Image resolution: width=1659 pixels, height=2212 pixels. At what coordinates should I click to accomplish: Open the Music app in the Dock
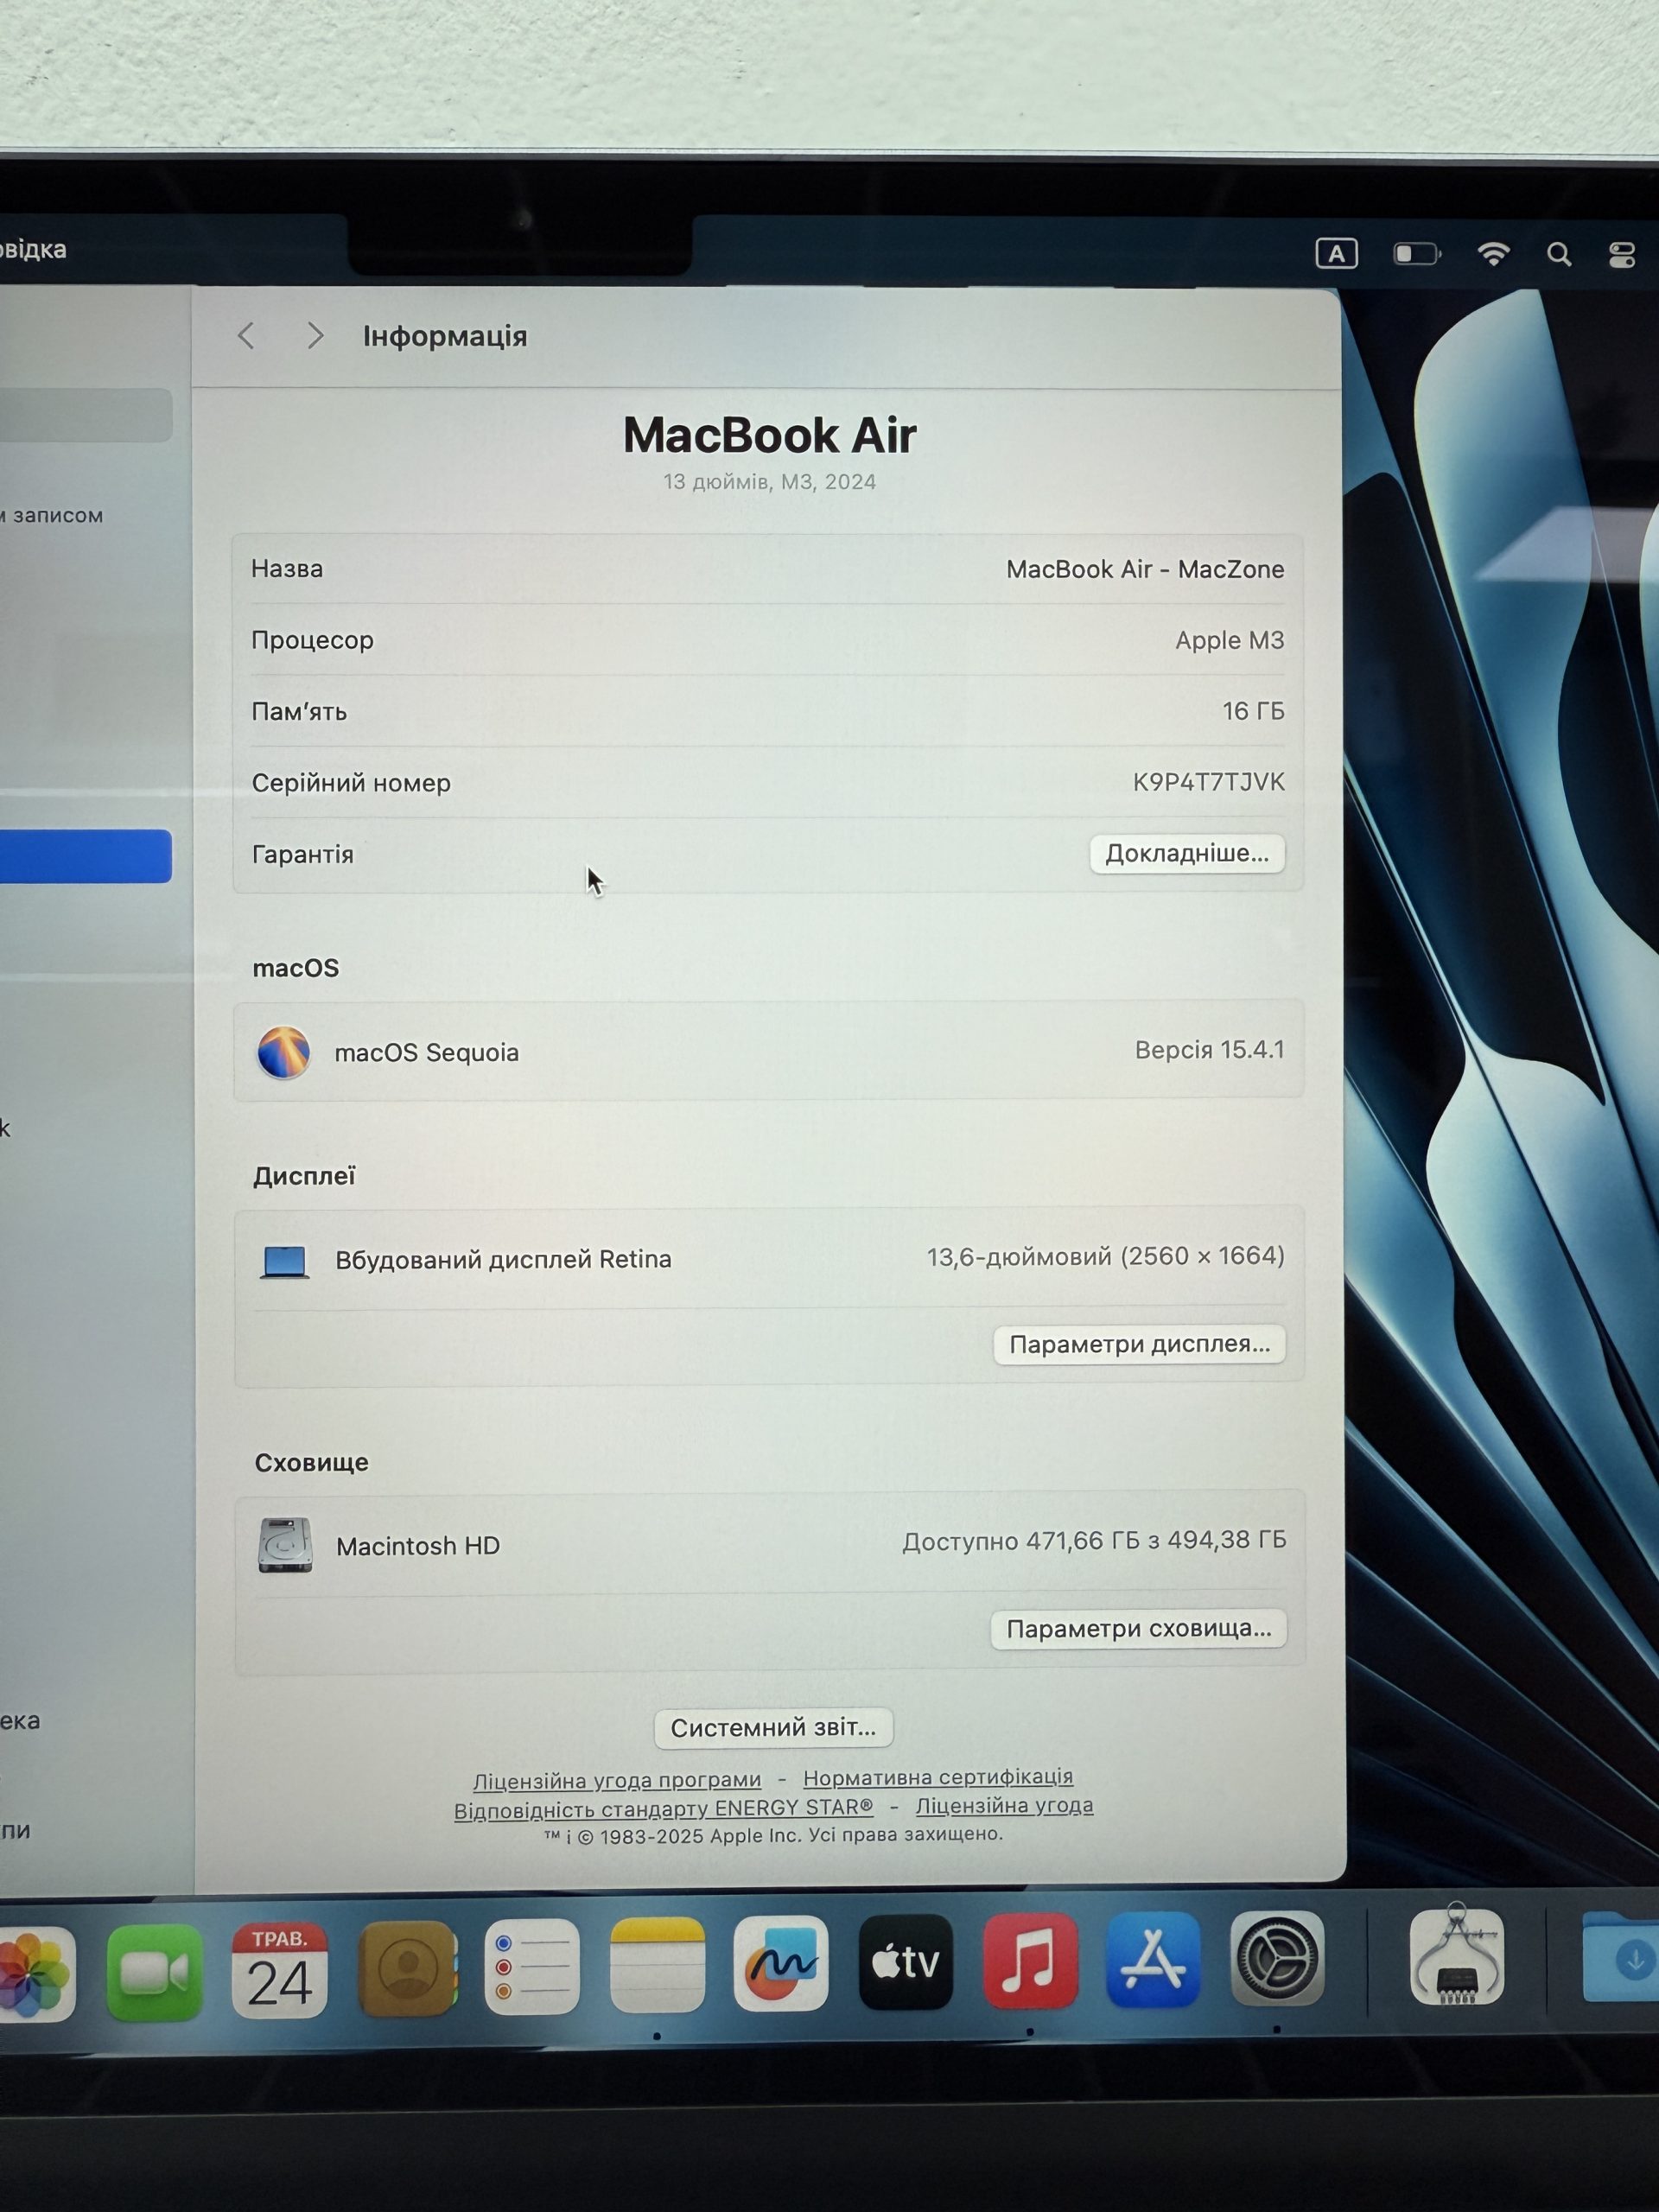tap(1030, 1961)
